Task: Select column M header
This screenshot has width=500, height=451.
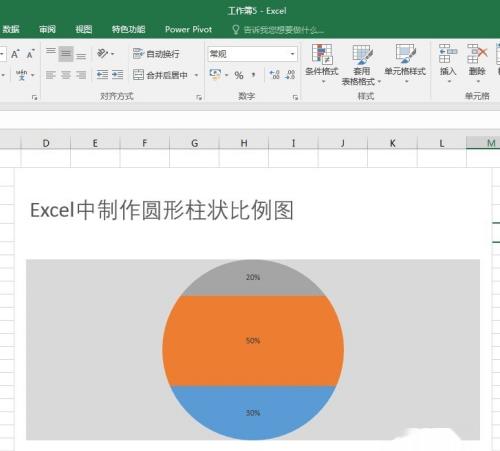Action: [x=483, y=143]
